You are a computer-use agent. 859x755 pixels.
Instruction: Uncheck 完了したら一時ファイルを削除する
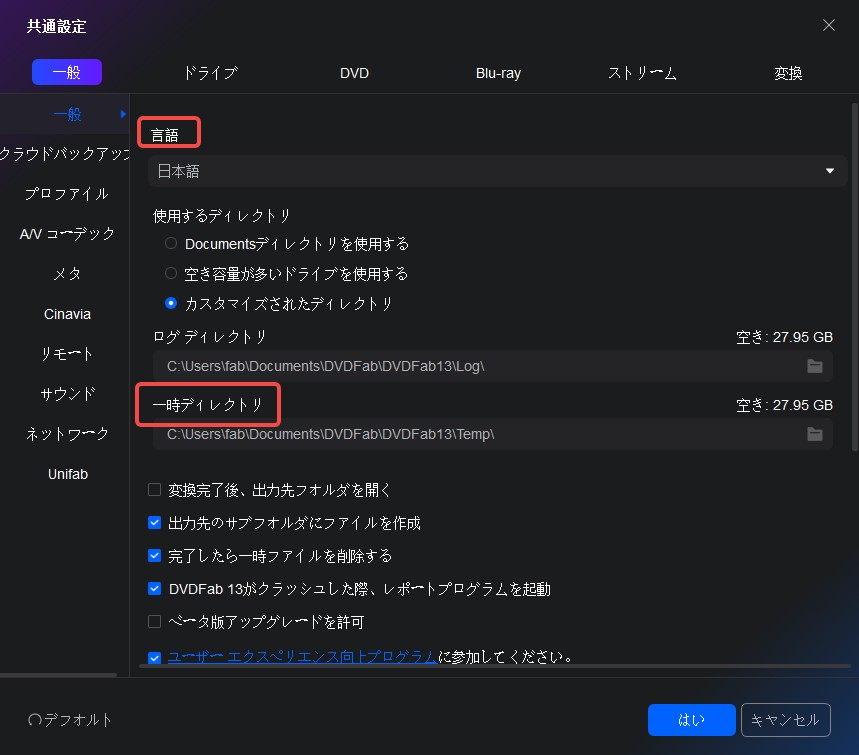[154, 556]
